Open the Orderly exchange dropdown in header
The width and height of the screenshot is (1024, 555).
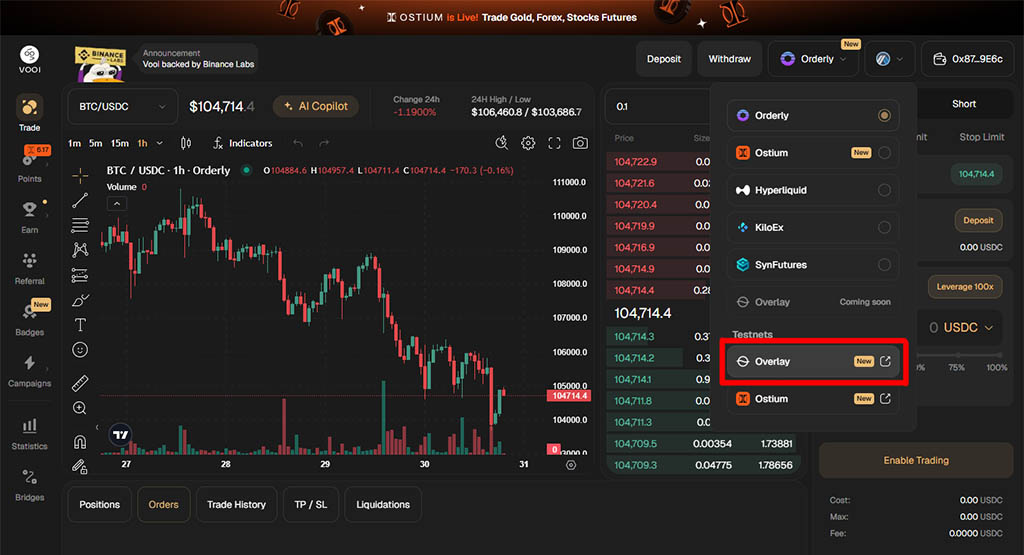click(813, 59)
